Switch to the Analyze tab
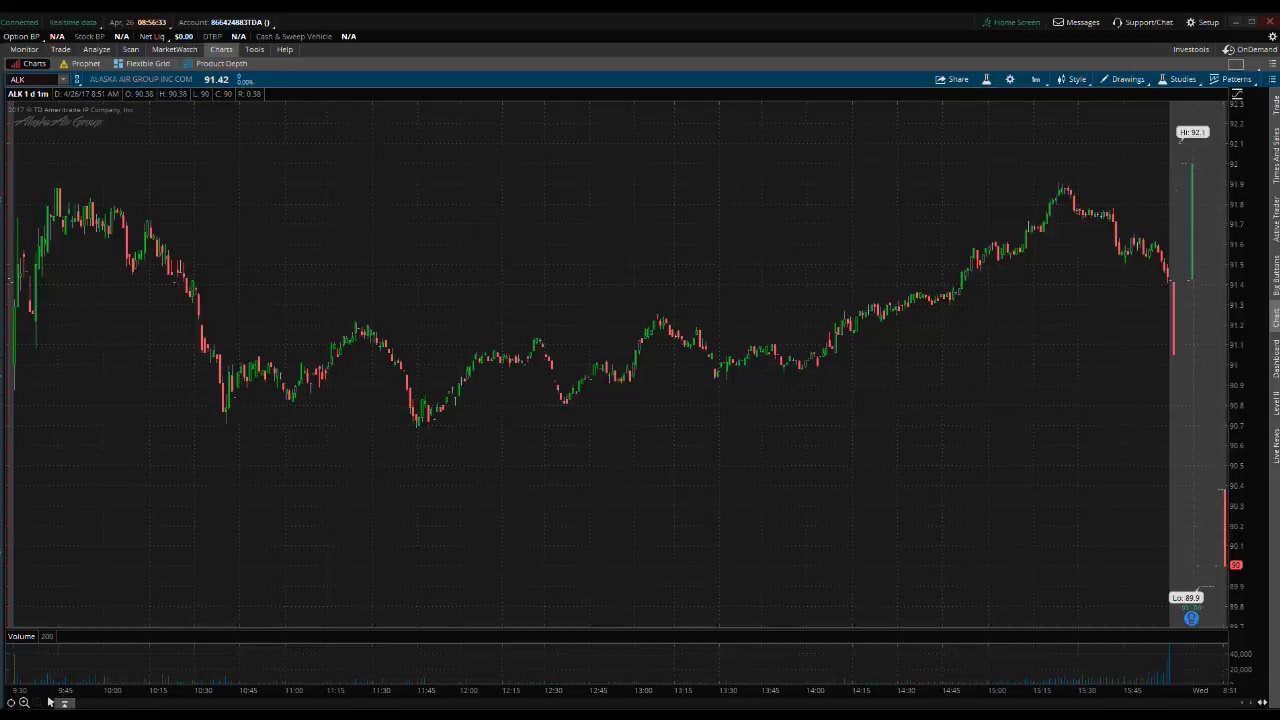 click(x=97, y=49)
